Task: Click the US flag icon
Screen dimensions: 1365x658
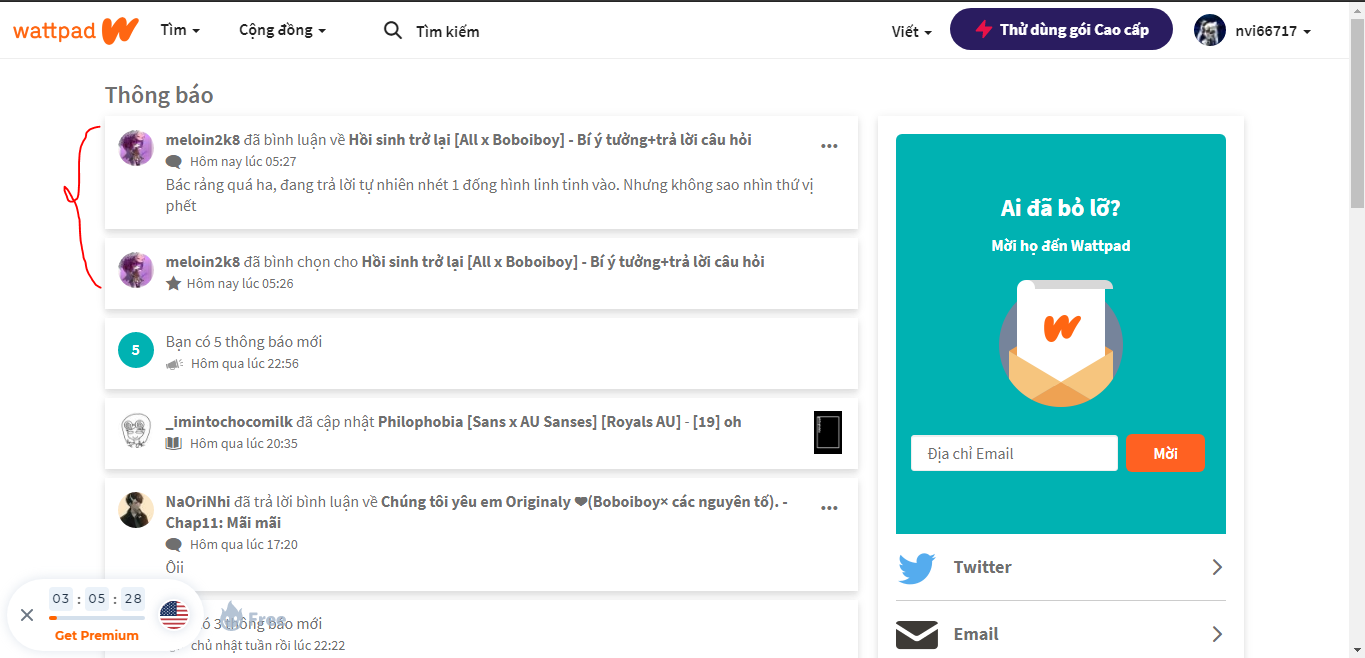Action: coord(174,615)
